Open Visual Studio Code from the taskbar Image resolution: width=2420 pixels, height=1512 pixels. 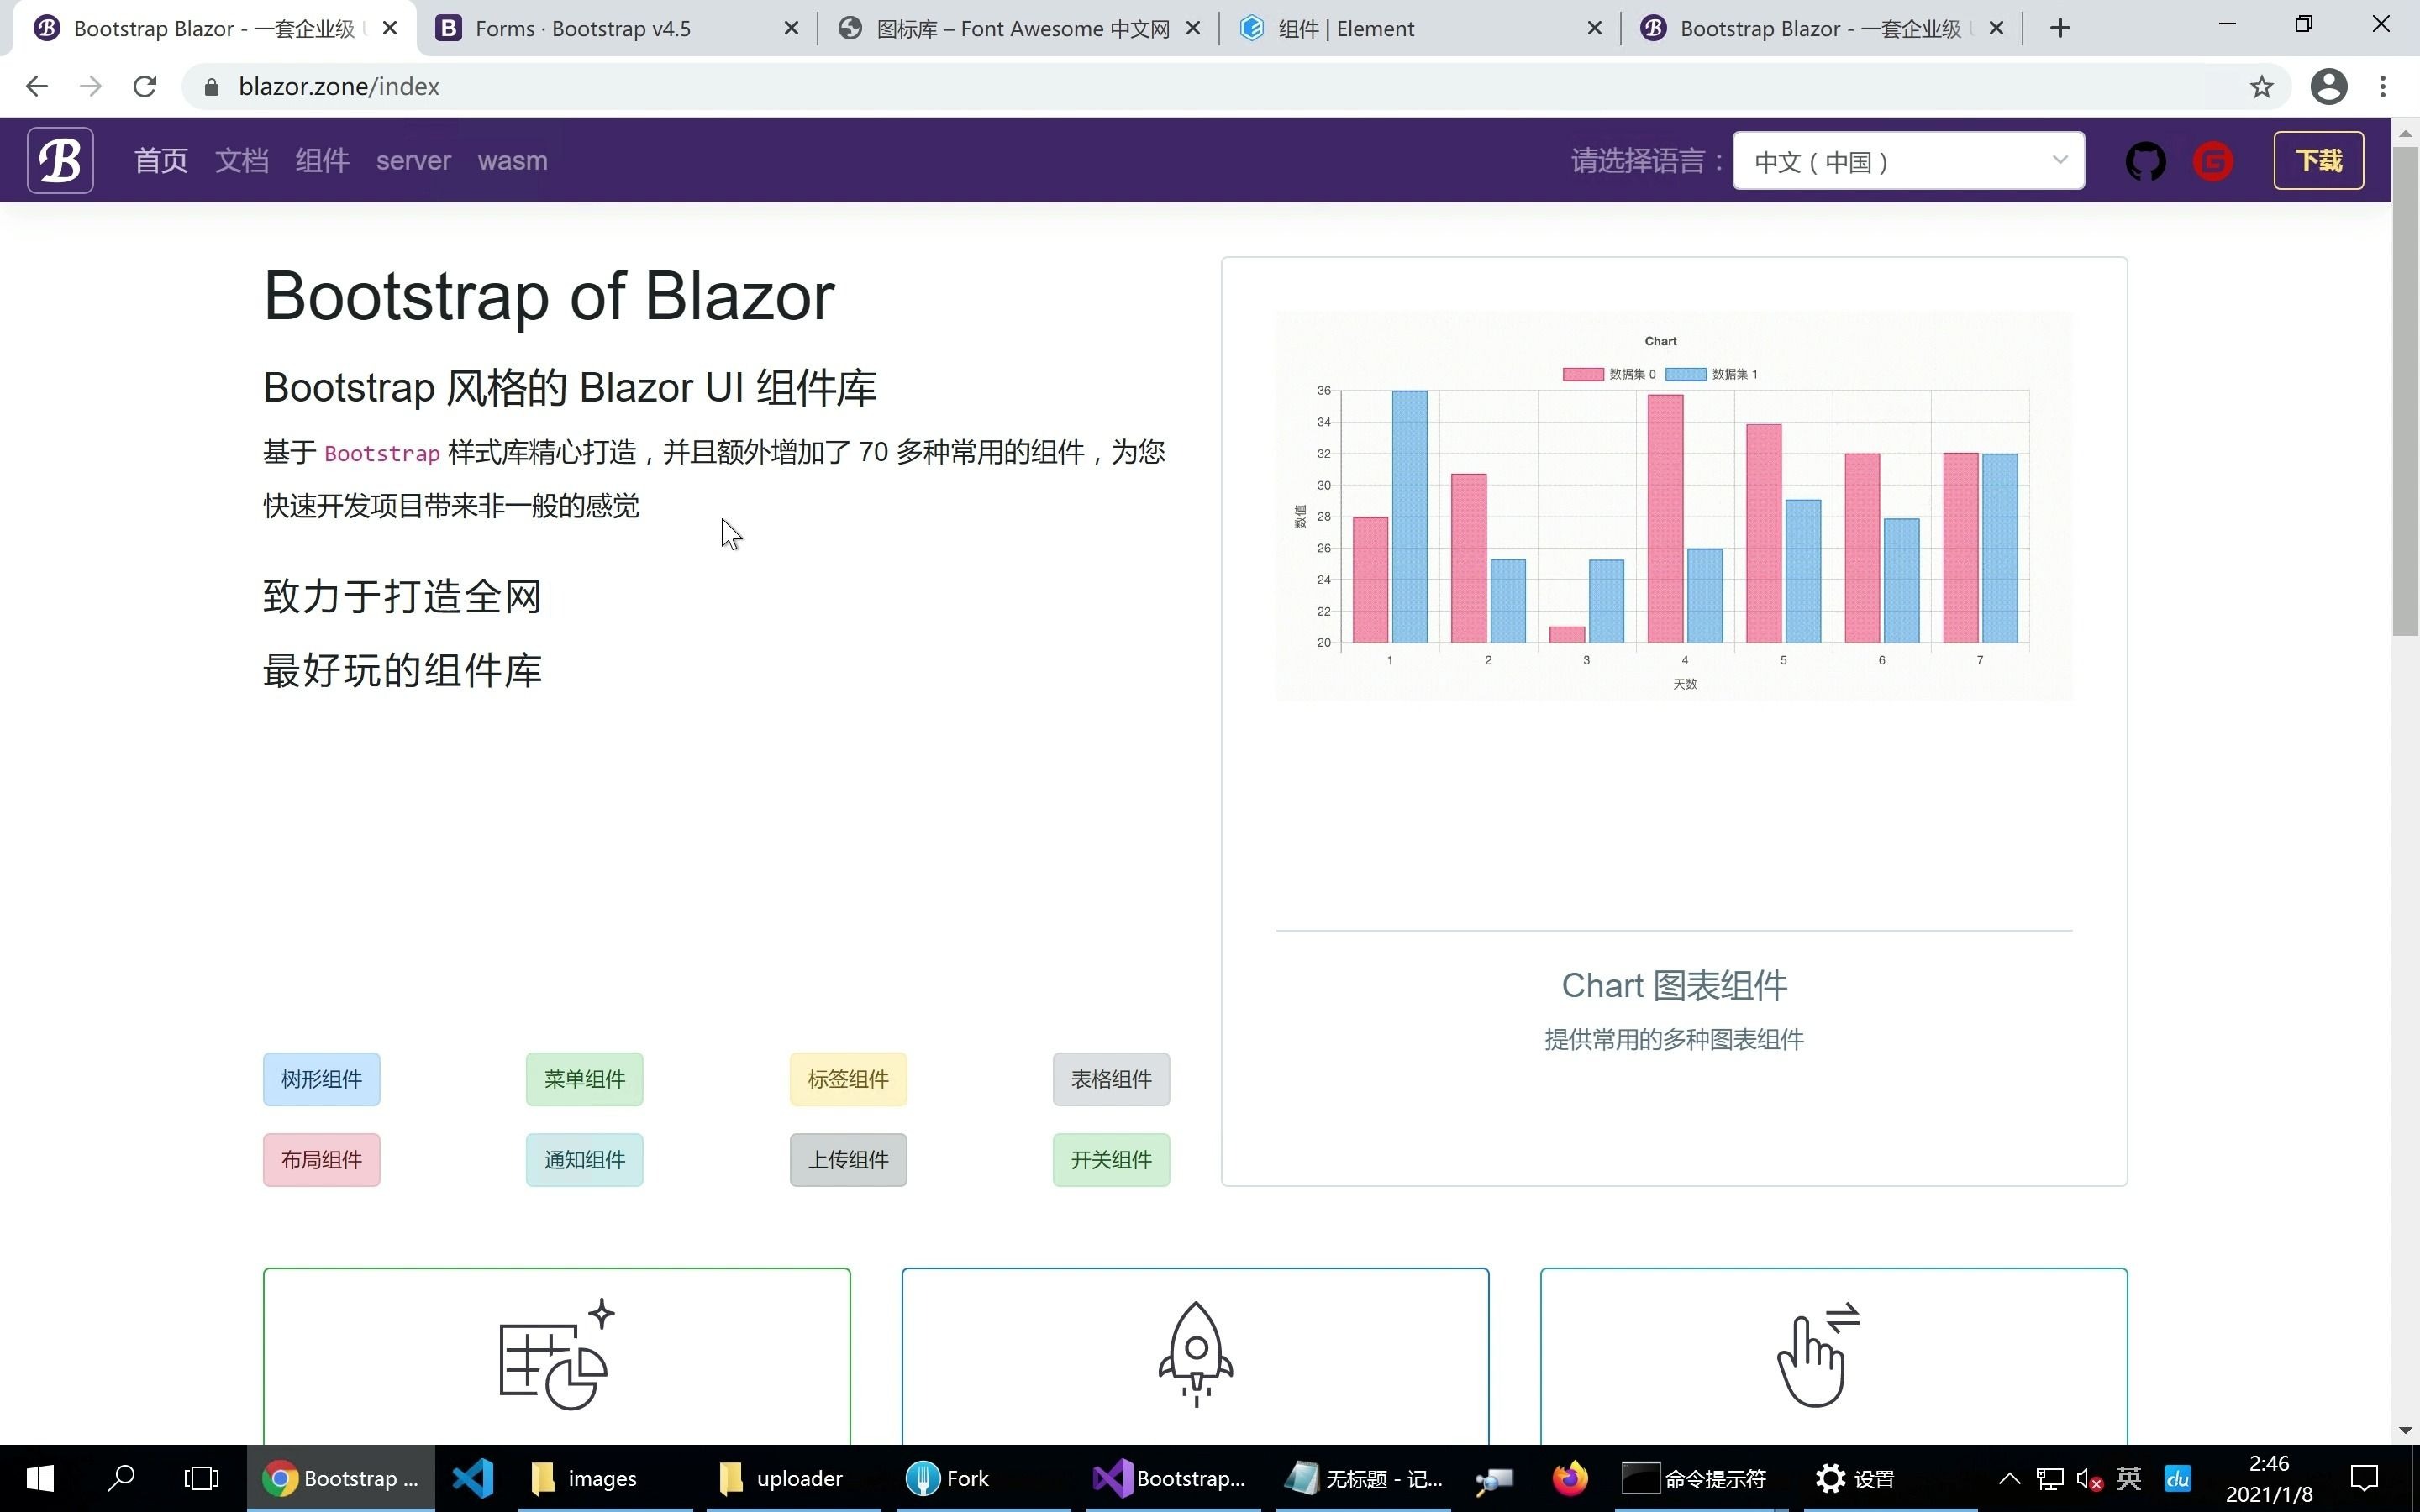(472, 1477)
